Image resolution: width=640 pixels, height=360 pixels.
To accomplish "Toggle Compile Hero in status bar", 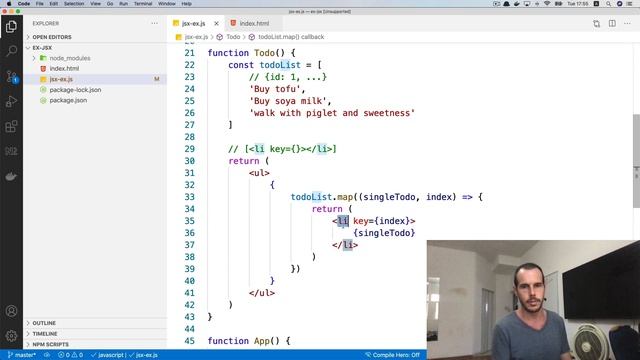I will point(392,355).
